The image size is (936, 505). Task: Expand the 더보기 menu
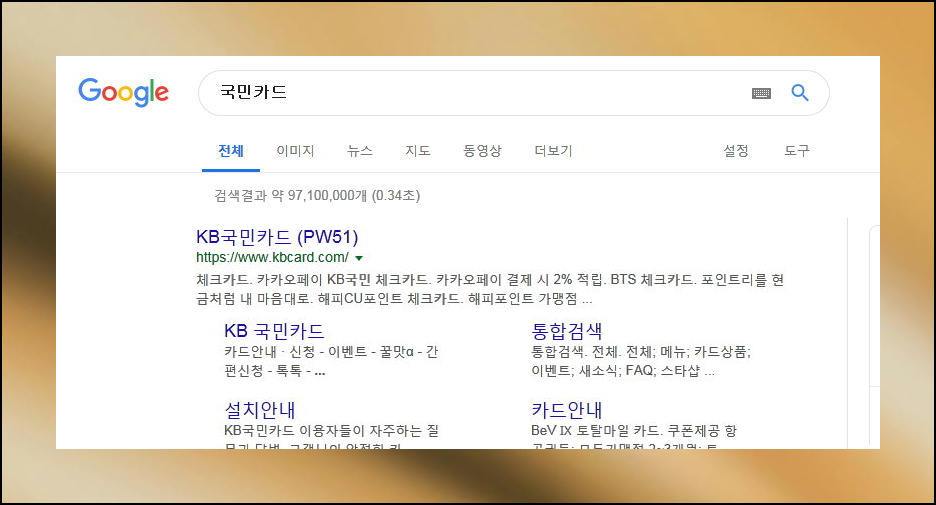(553, 151)
